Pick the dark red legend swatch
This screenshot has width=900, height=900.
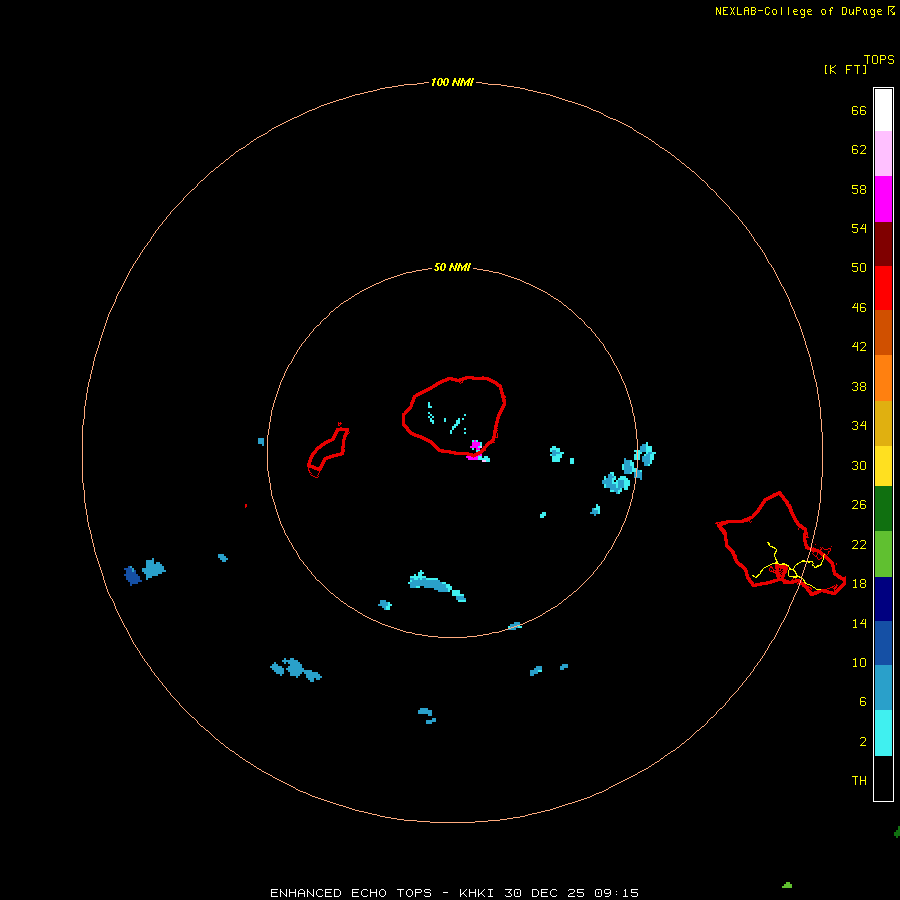click(883, 244)
